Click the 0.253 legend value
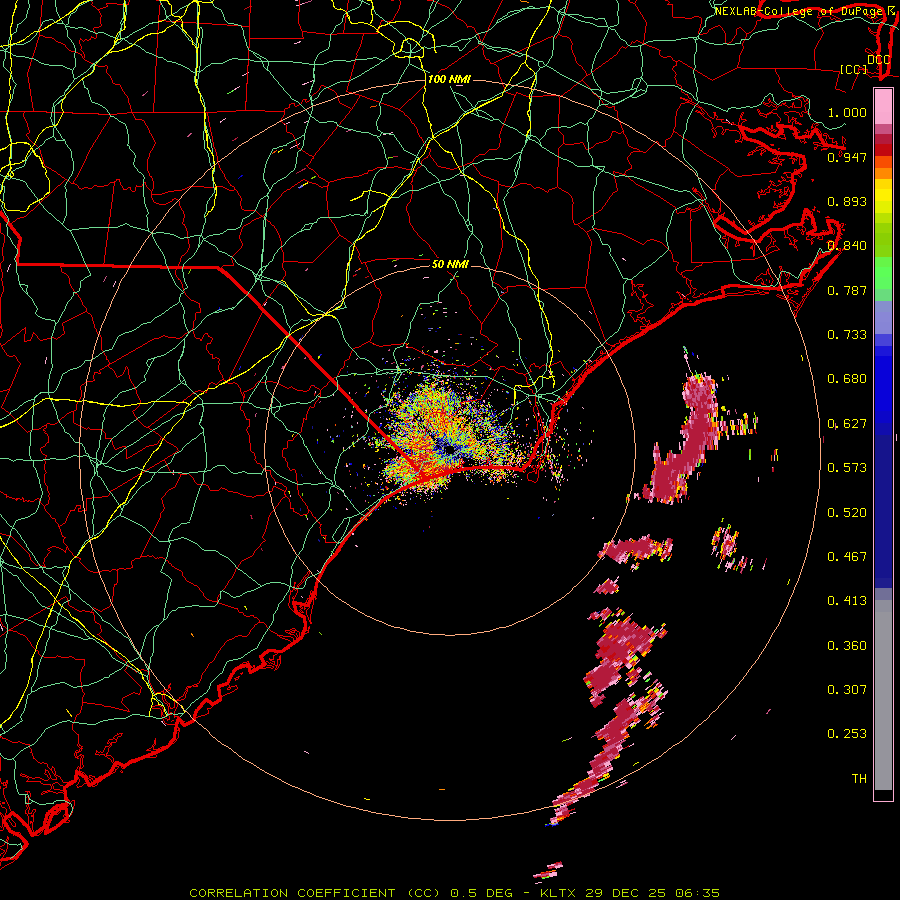The width and height of the screenshot is (900, 900). 847,734
